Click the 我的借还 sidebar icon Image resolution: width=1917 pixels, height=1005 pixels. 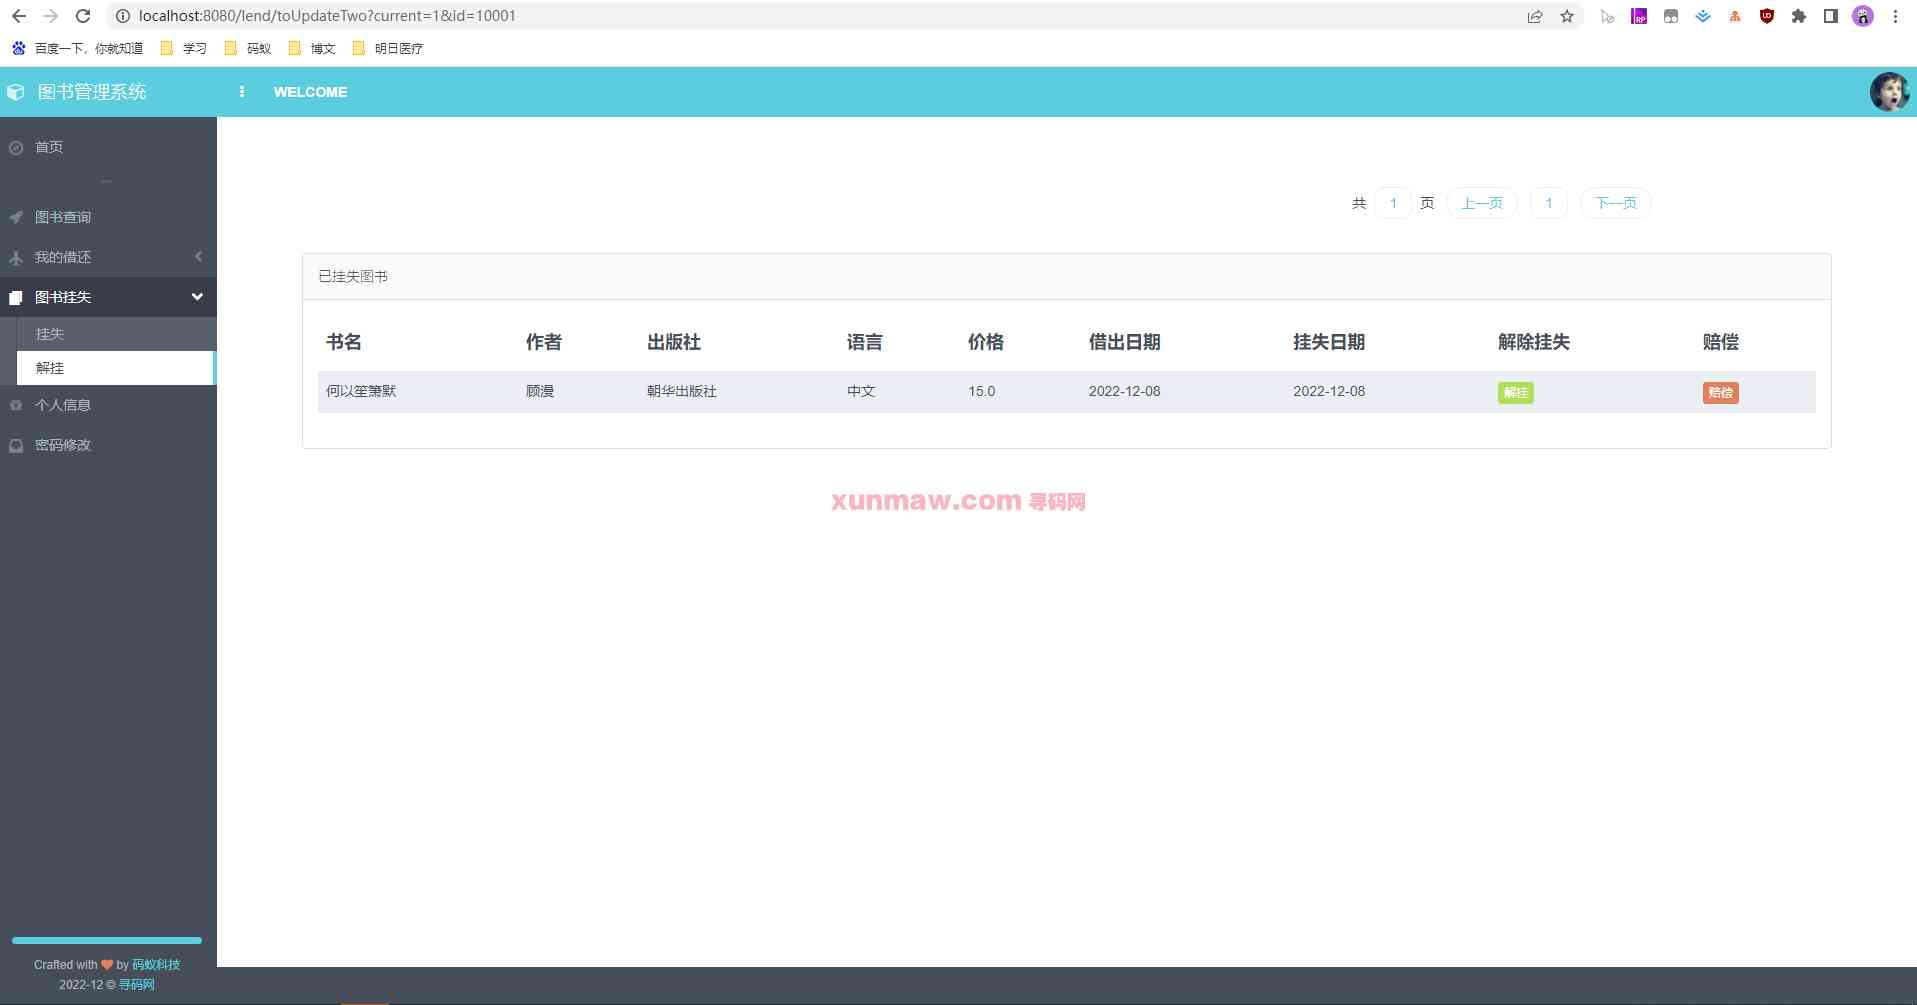(15, 257)
